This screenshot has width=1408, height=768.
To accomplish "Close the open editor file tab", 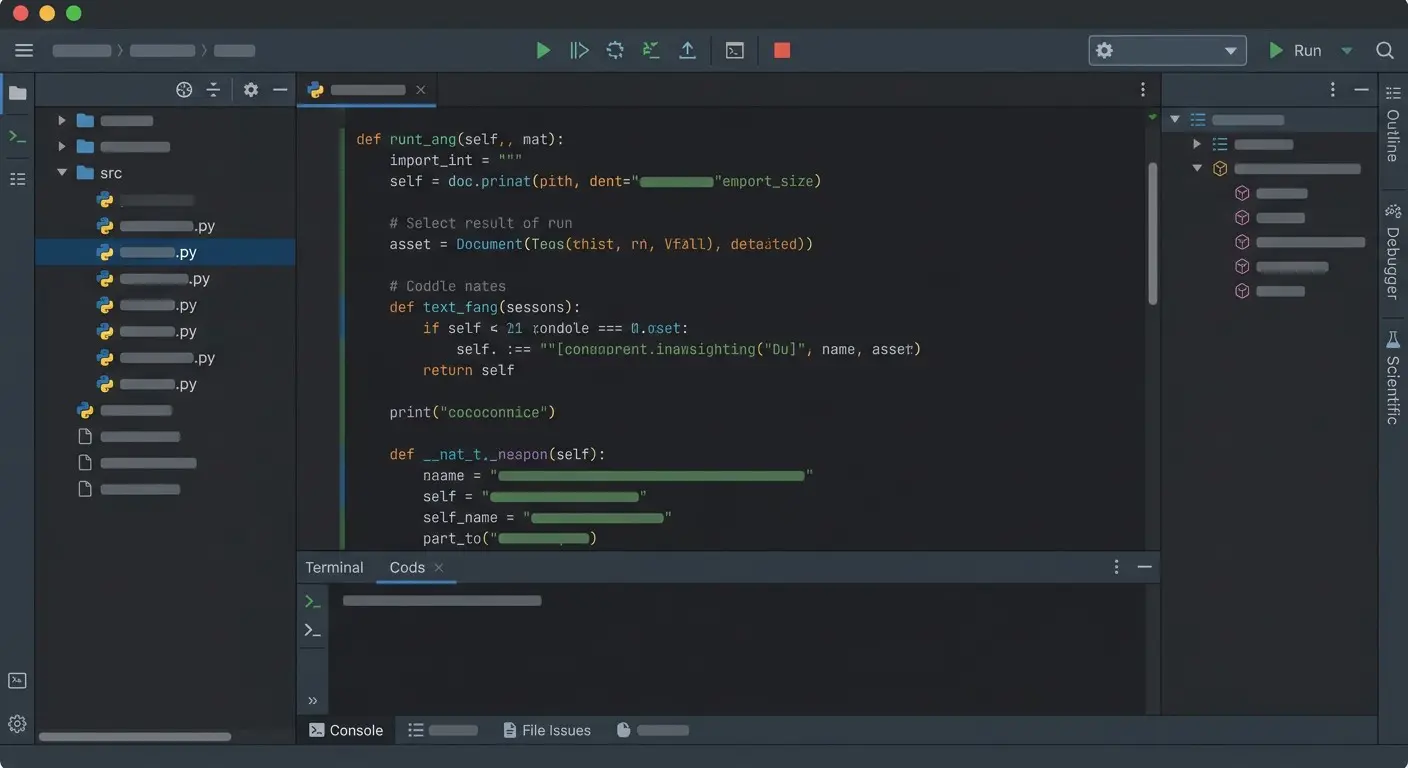I will point(420,90).
